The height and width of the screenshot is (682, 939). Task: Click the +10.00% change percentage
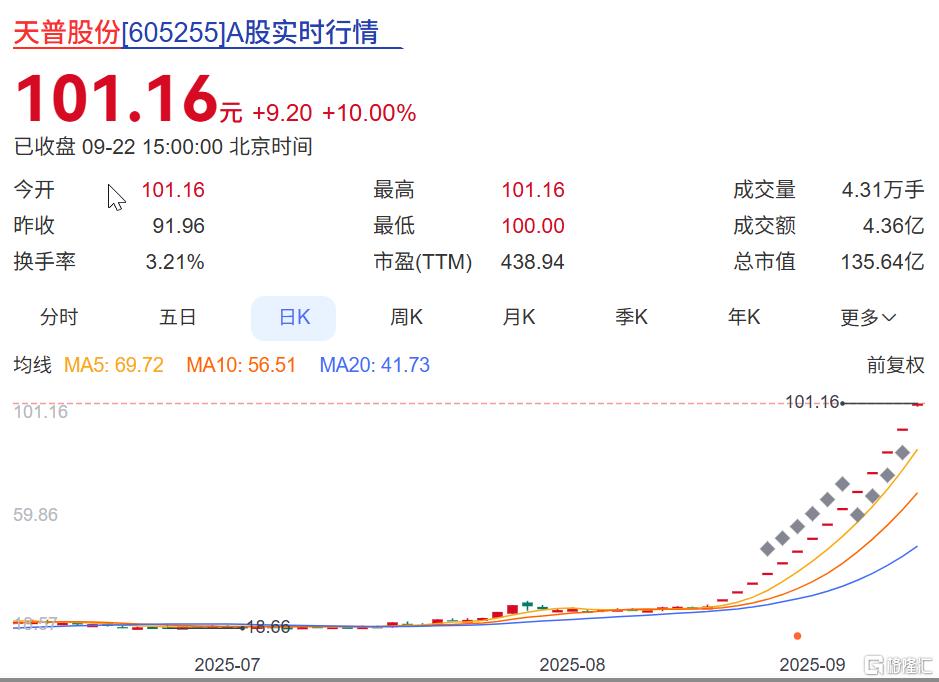[x=369, y=113]
